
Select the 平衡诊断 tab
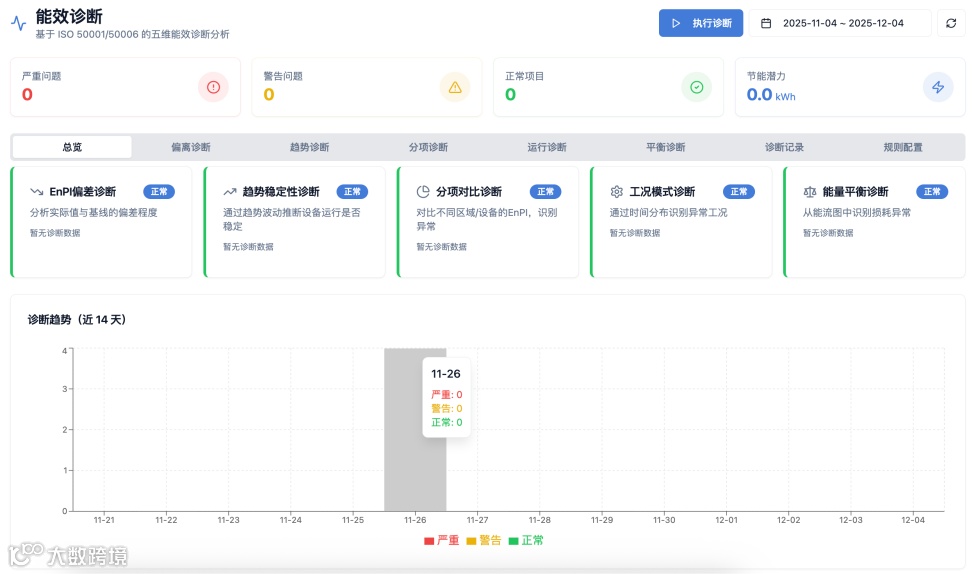tap(665, 147)
